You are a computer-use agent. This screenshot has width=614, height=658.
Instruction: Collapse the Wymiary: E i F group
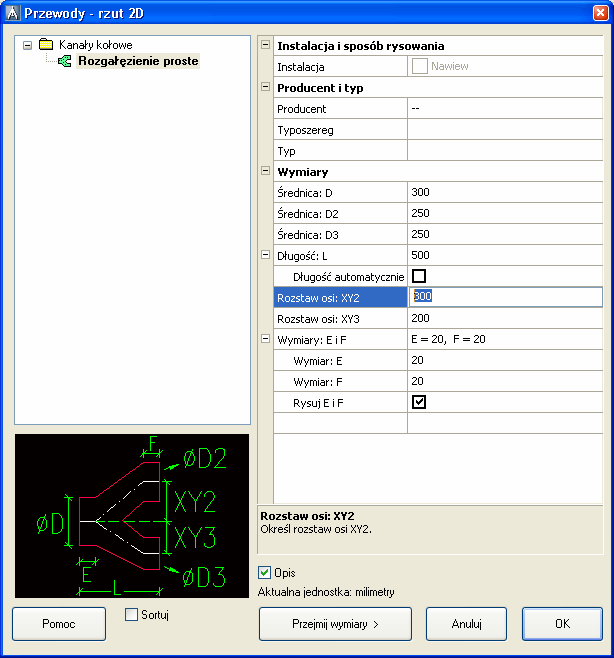(265, 339)
